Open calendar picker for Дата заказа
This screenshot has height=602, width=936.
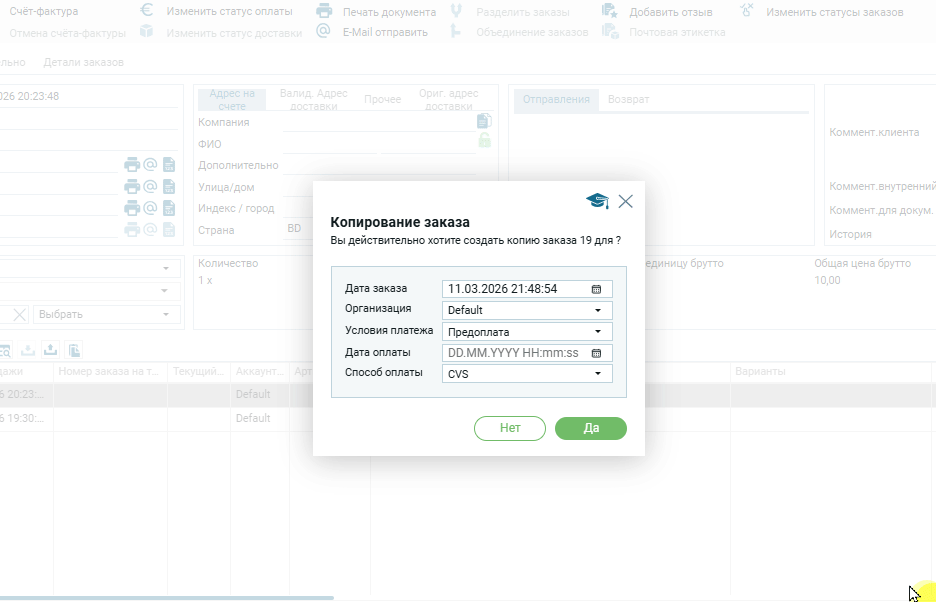(x=597, y=289)
